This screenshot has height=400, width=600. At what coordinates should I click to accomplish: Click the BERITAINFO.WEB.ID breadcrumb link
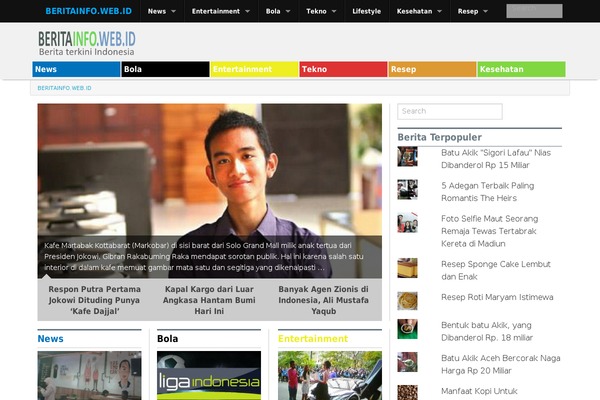64,88
